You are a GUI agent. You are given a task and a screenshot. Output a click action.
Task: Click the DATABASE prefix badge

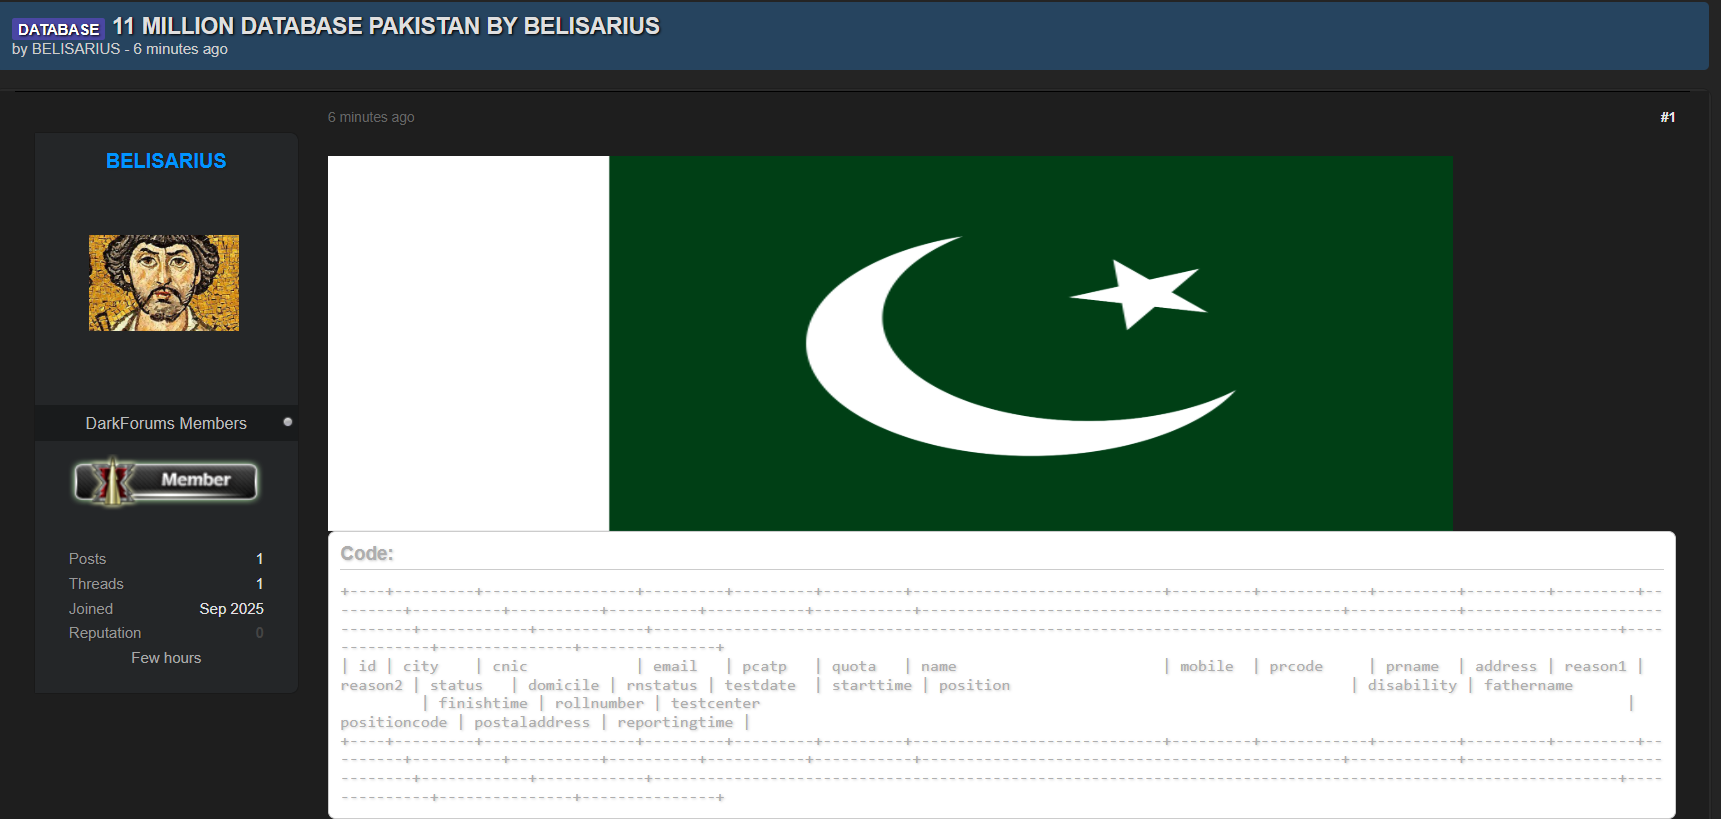click(x=58, y=29)
